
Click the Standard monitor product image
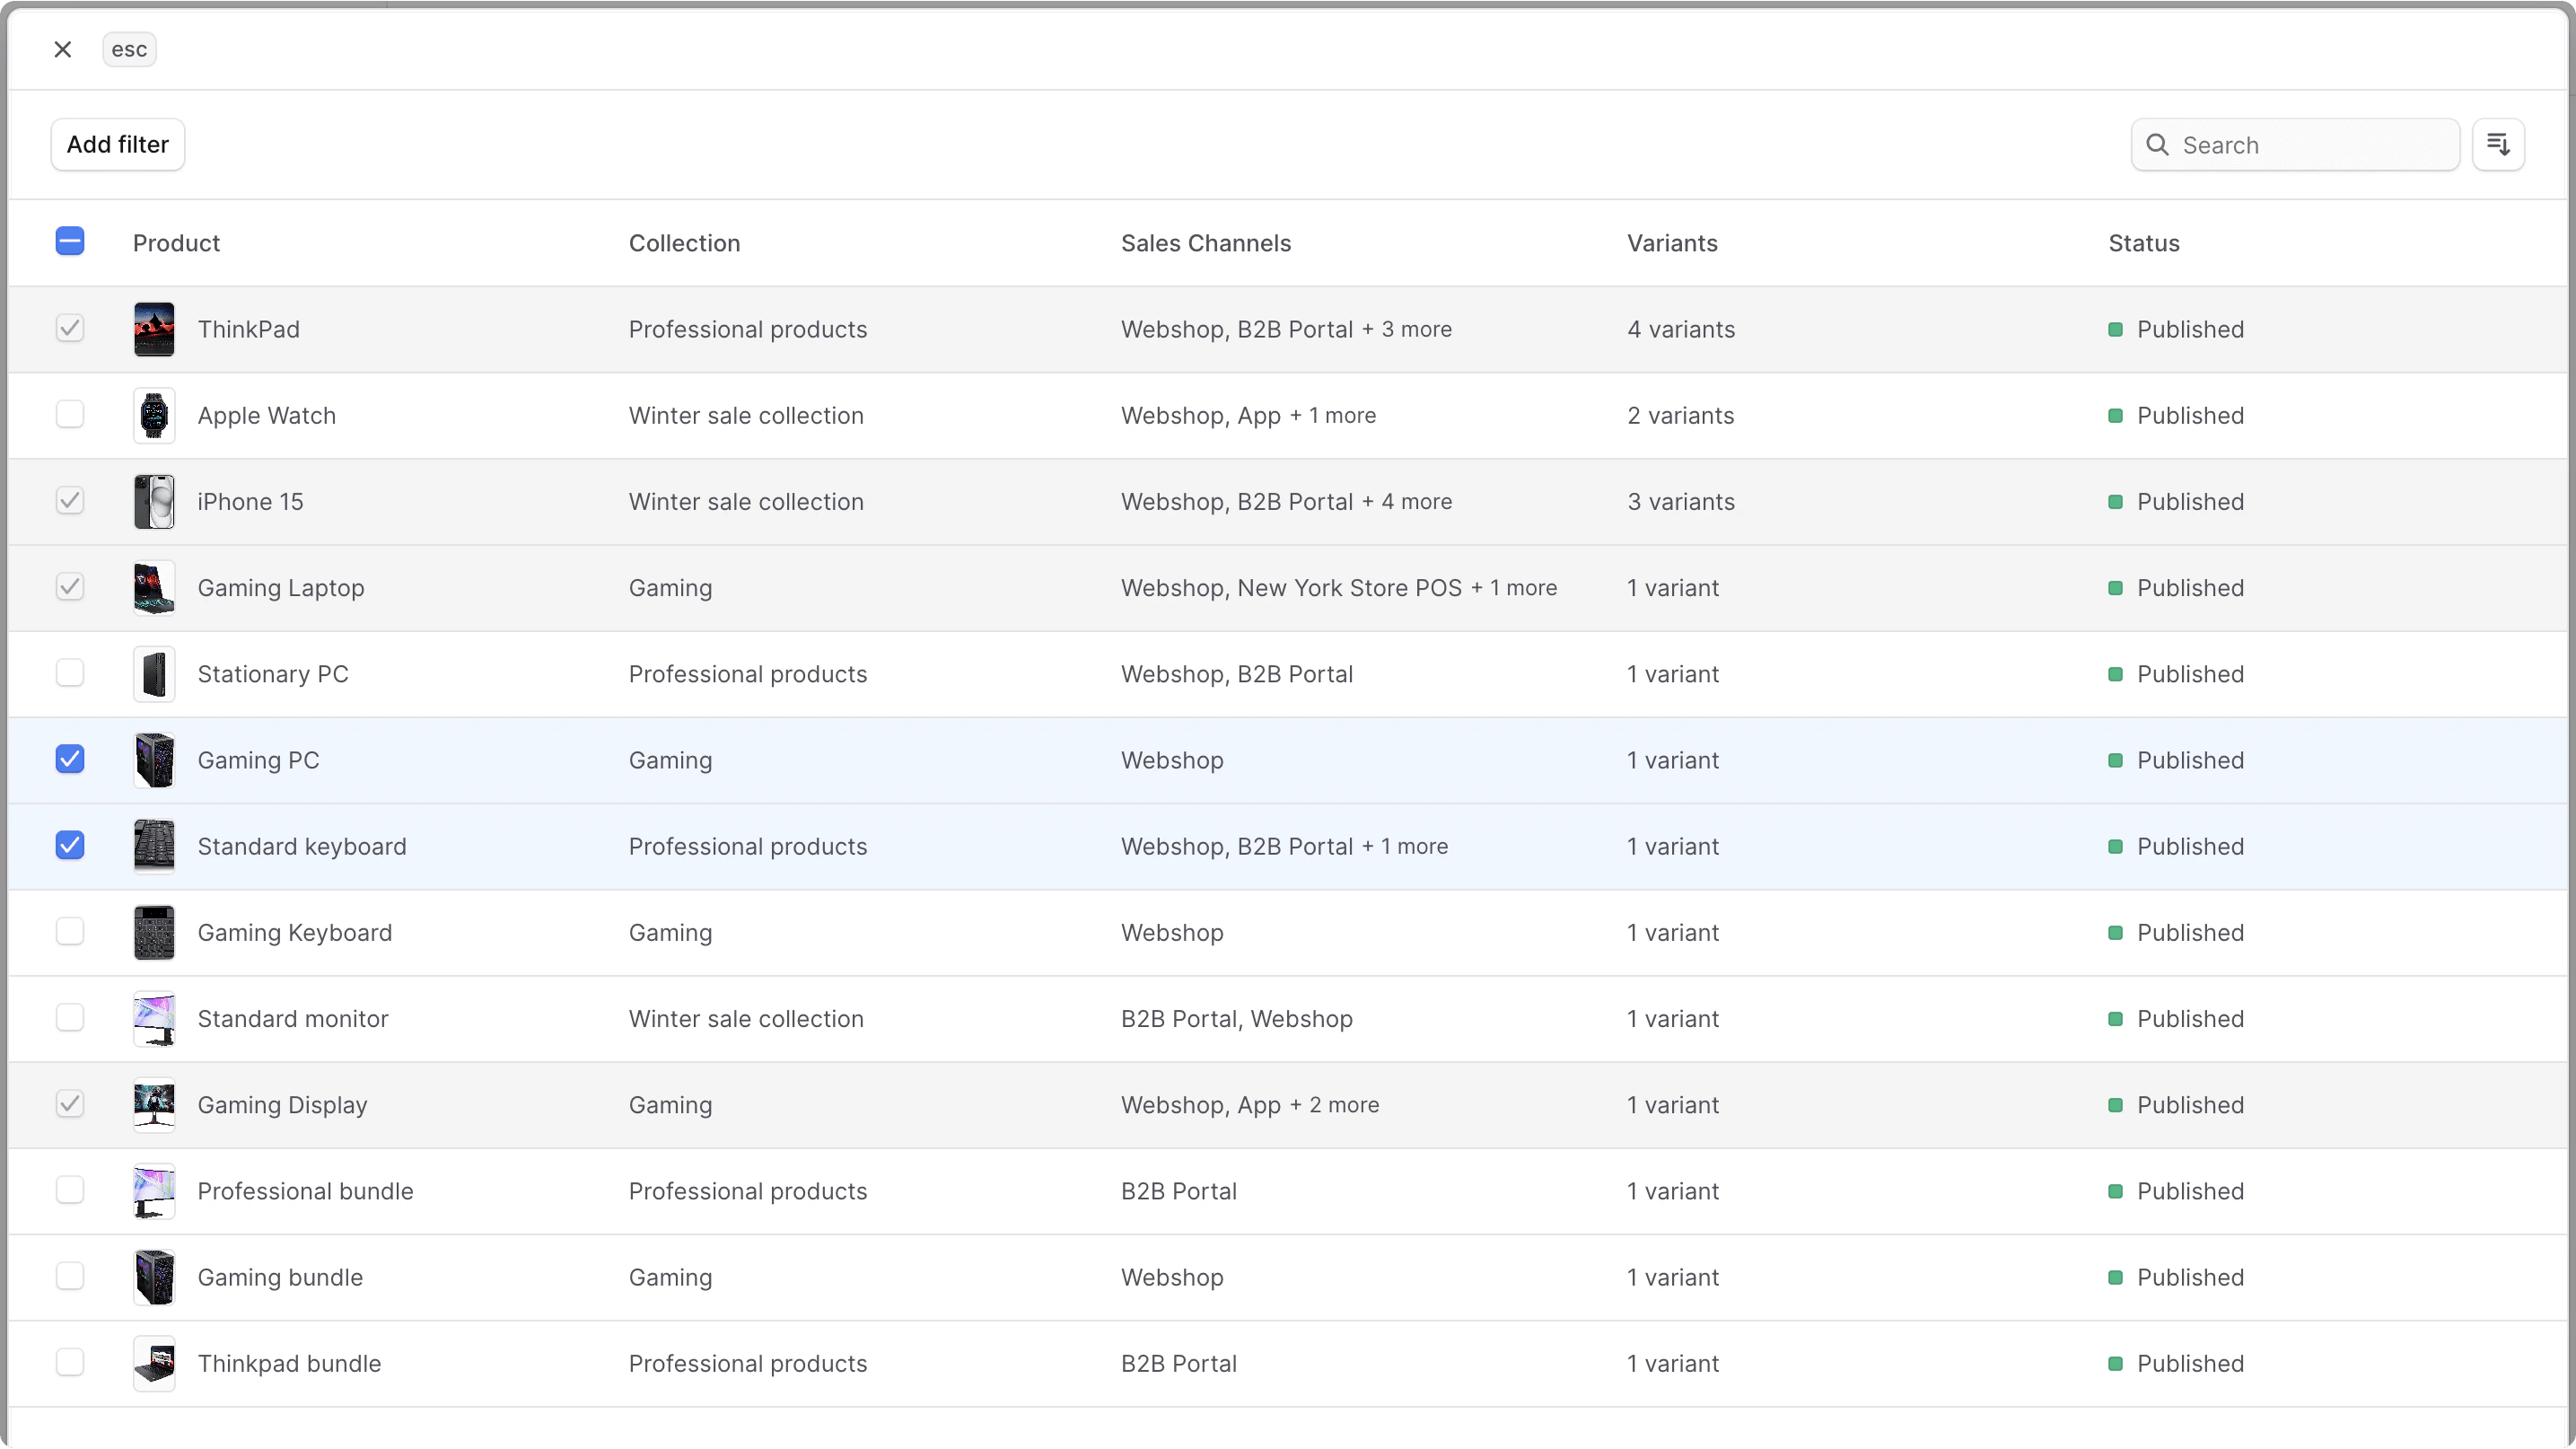(154, 1018)
